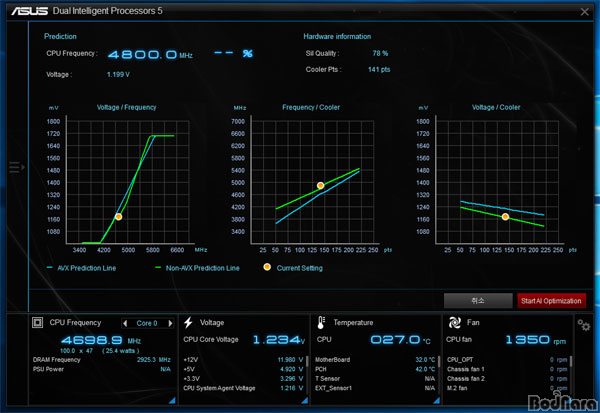
Task: Click the -- % prediction percentage
Action: point(233,53)
